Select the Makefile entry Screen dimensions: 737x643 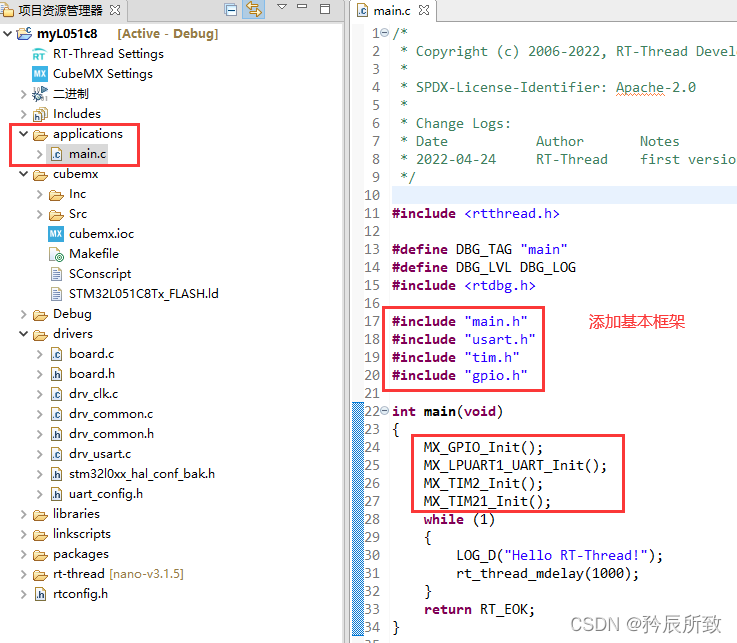pos(94,254)
